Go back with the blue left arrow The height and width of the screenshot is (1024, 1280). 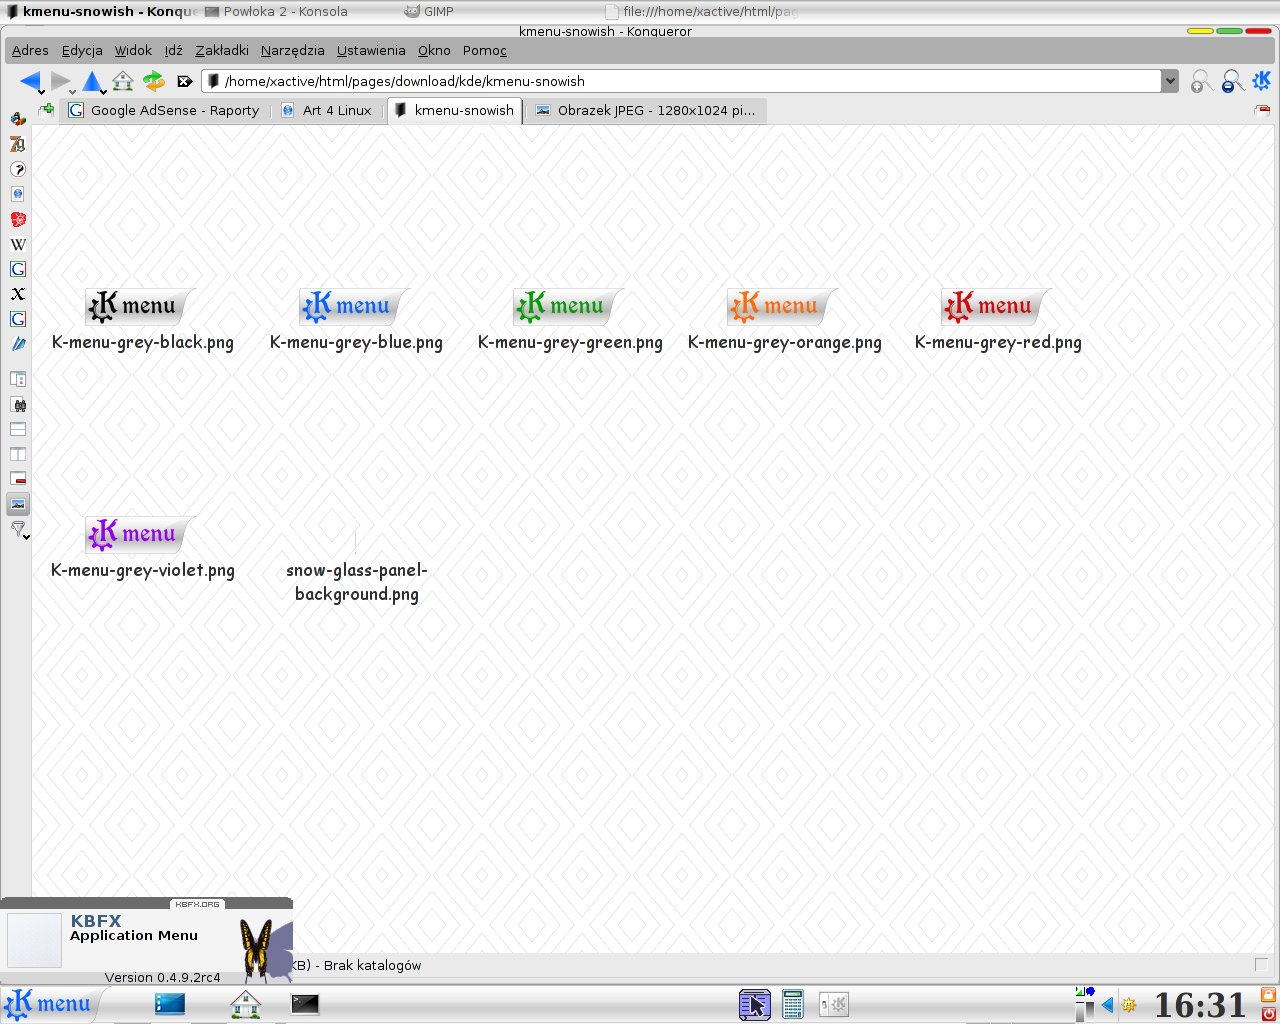pyautogui.click(x=30, y=81)
